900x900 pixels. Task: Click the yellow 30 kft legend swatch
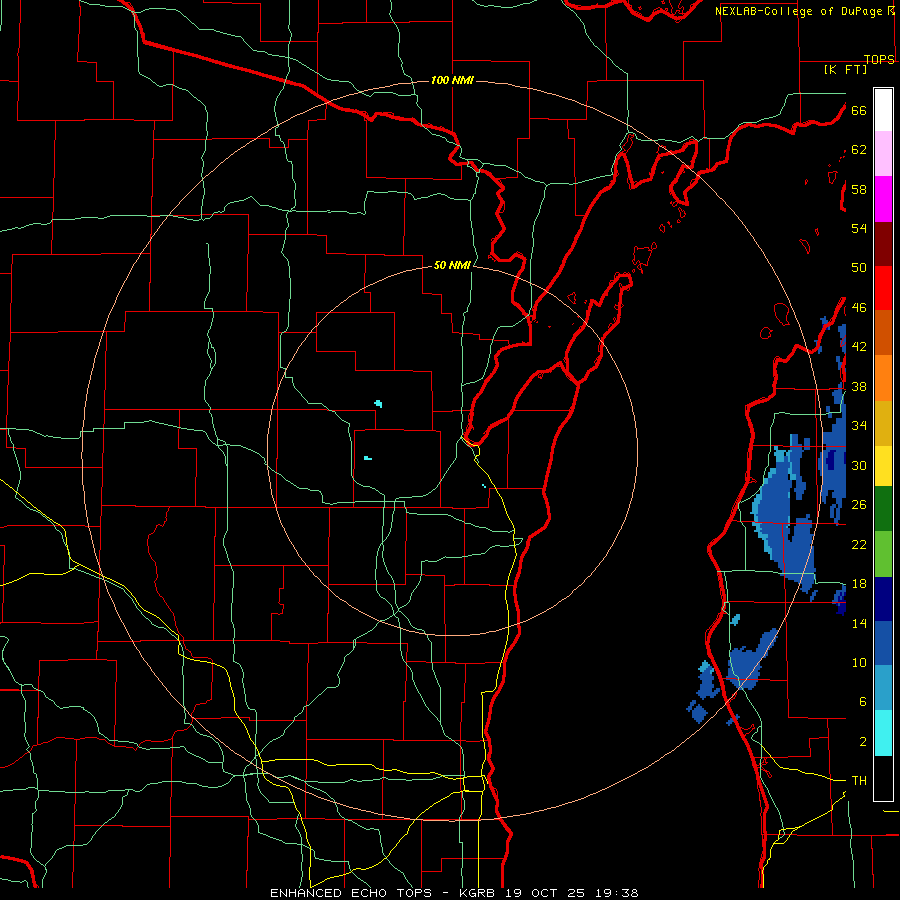pos(883,466)
